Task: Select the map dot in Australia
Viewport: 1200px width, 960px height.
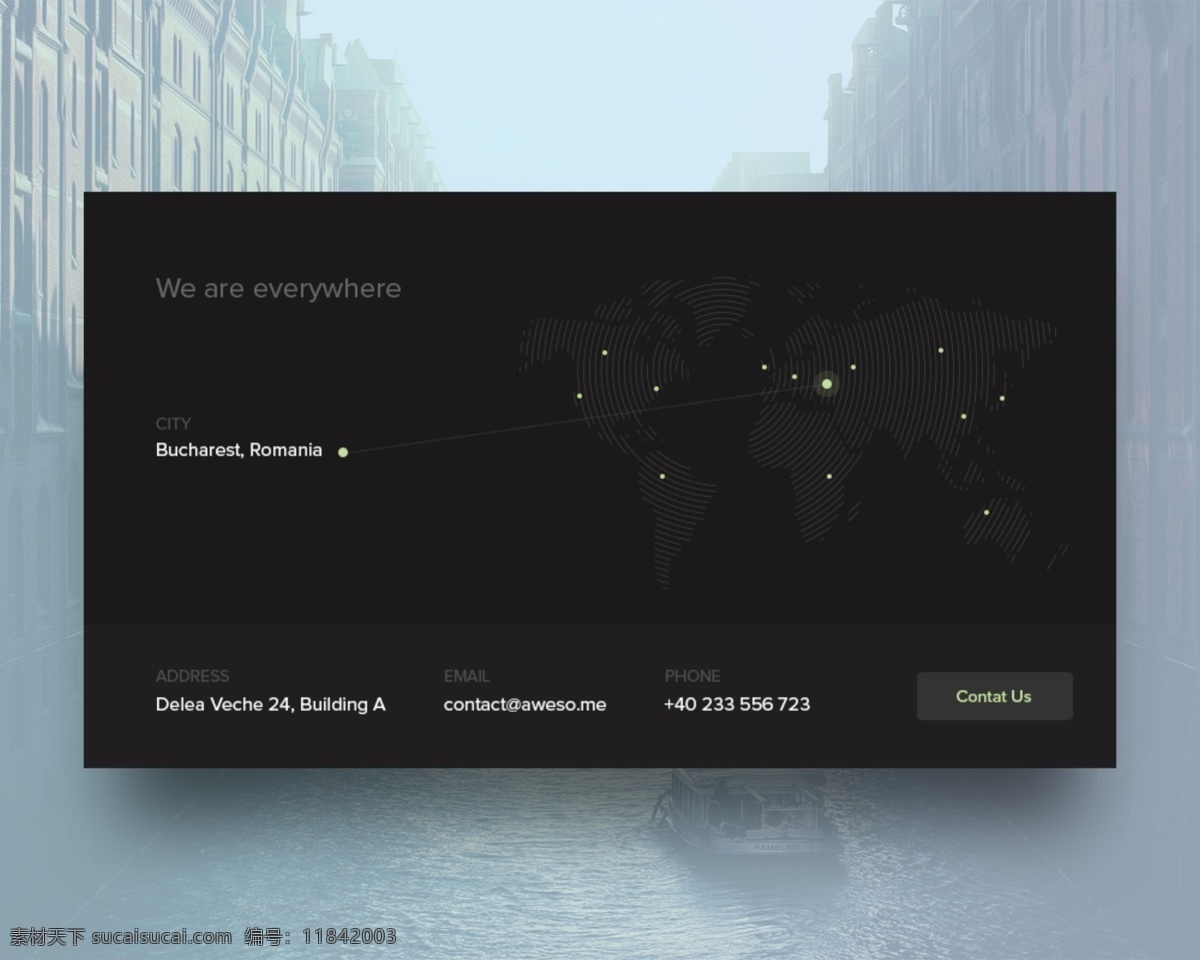Action: pos(986,513)
